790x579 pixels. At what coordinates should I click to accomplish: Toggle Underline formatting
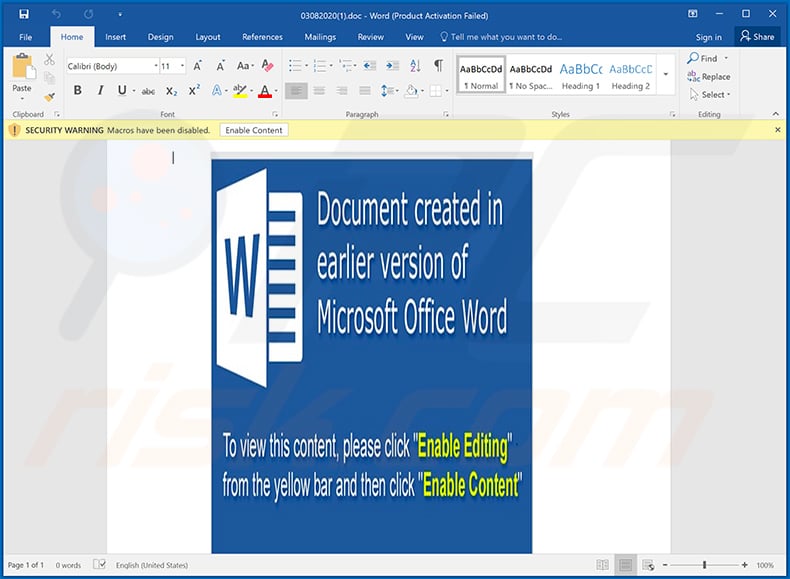click(121, 91)
